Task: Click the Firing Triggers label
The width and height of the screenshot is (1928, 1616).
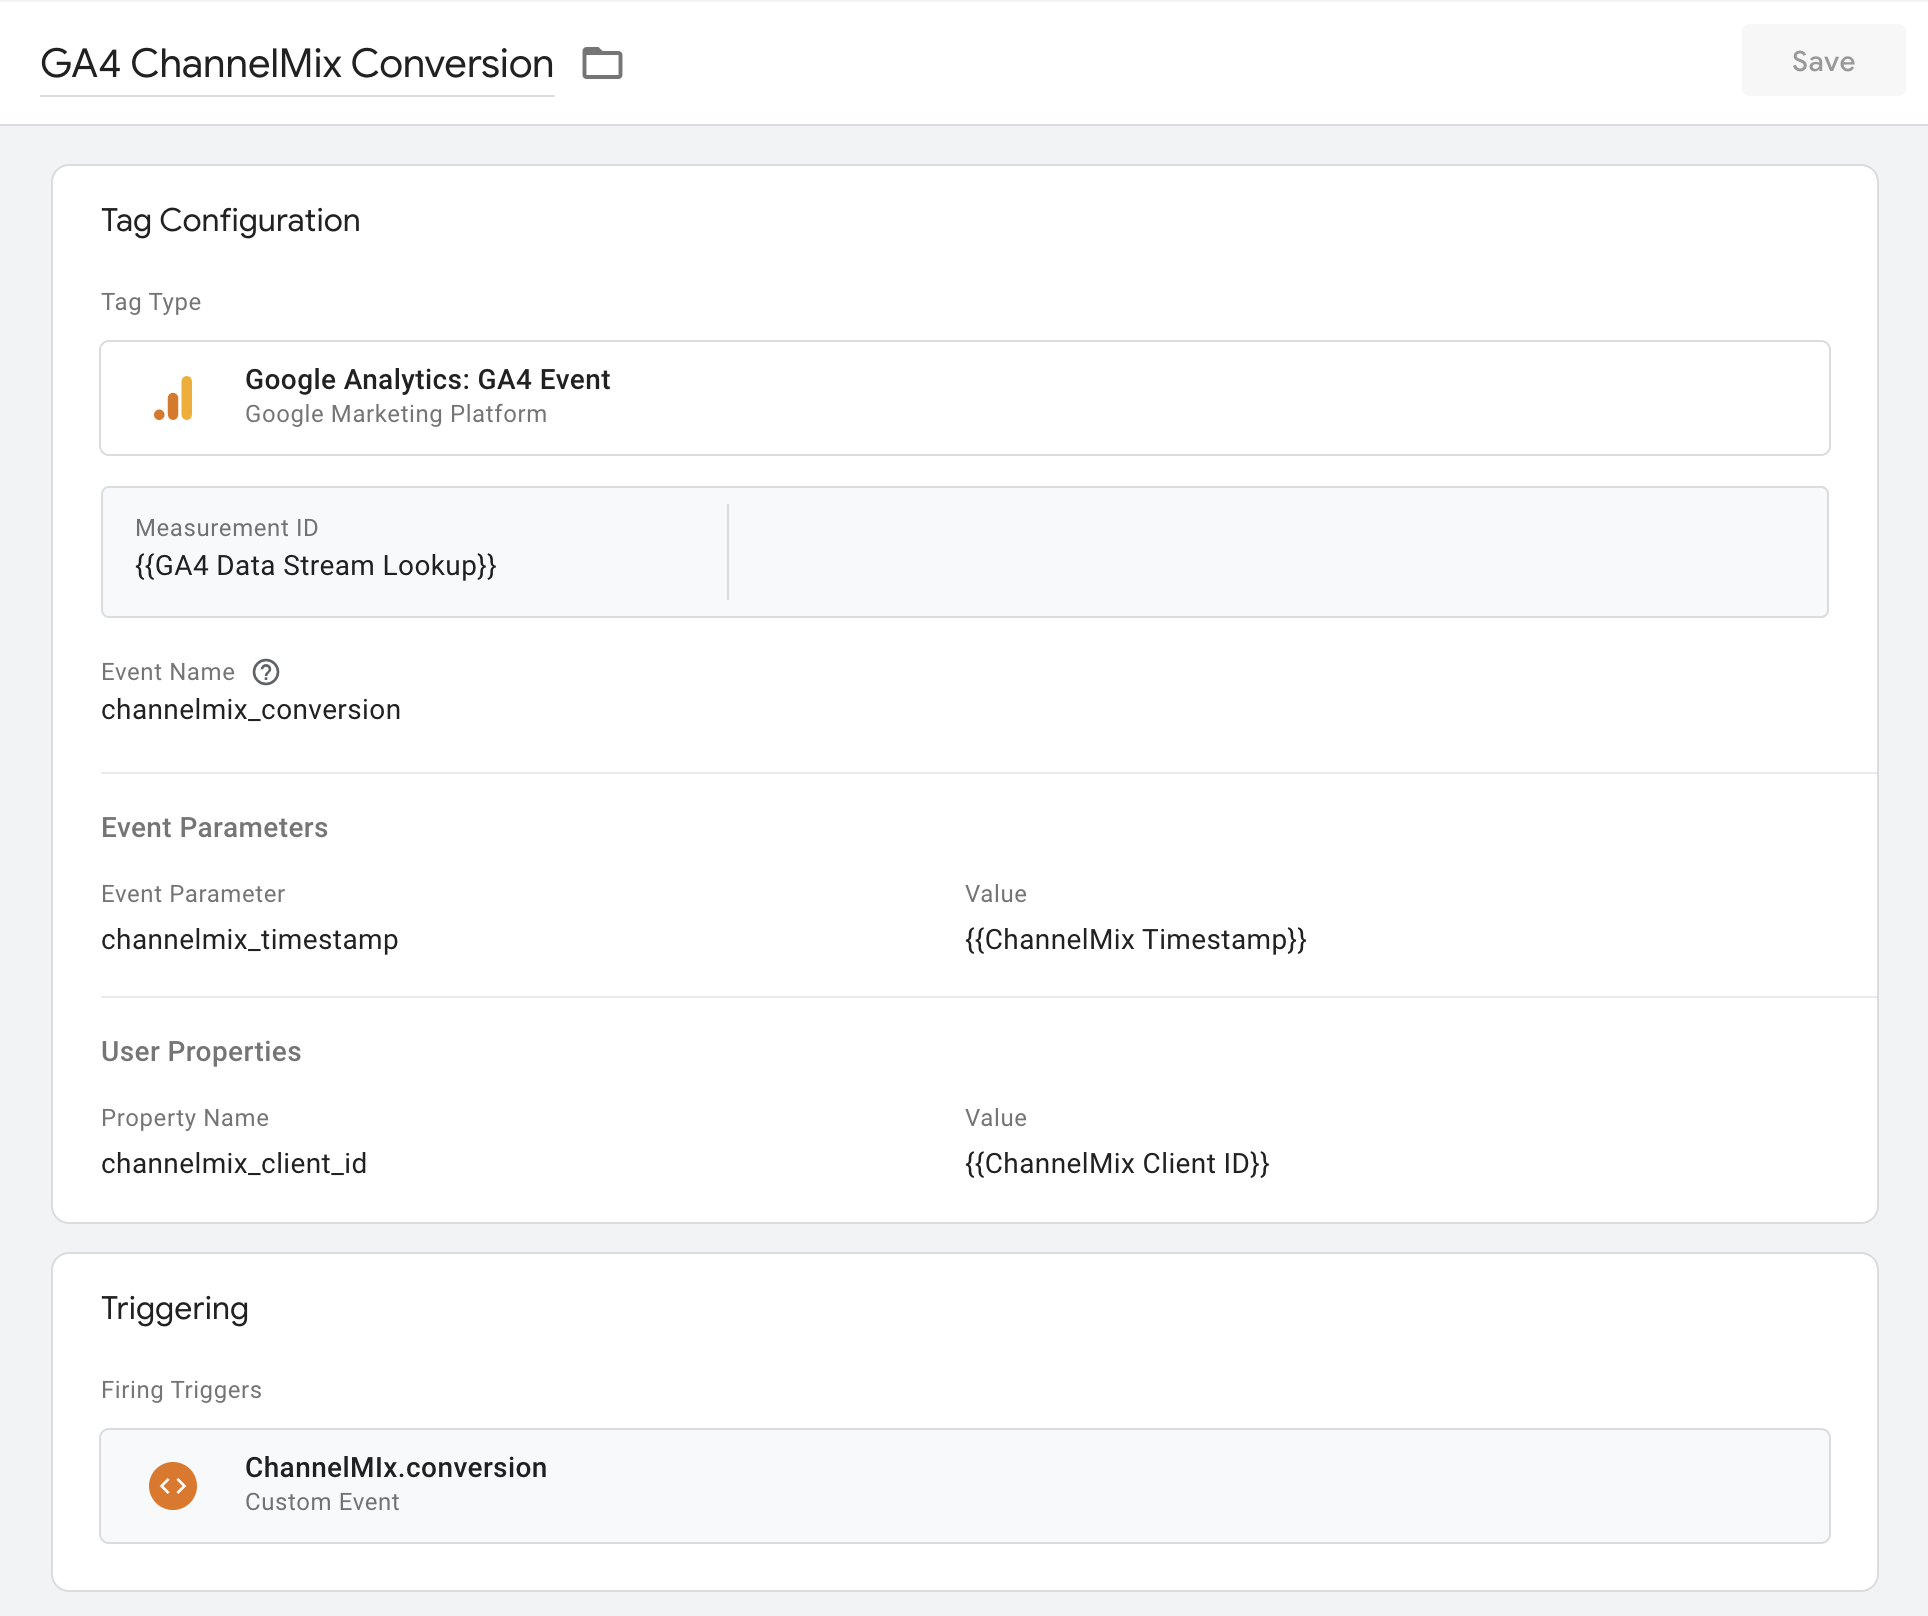Action: click(182, 1390)
